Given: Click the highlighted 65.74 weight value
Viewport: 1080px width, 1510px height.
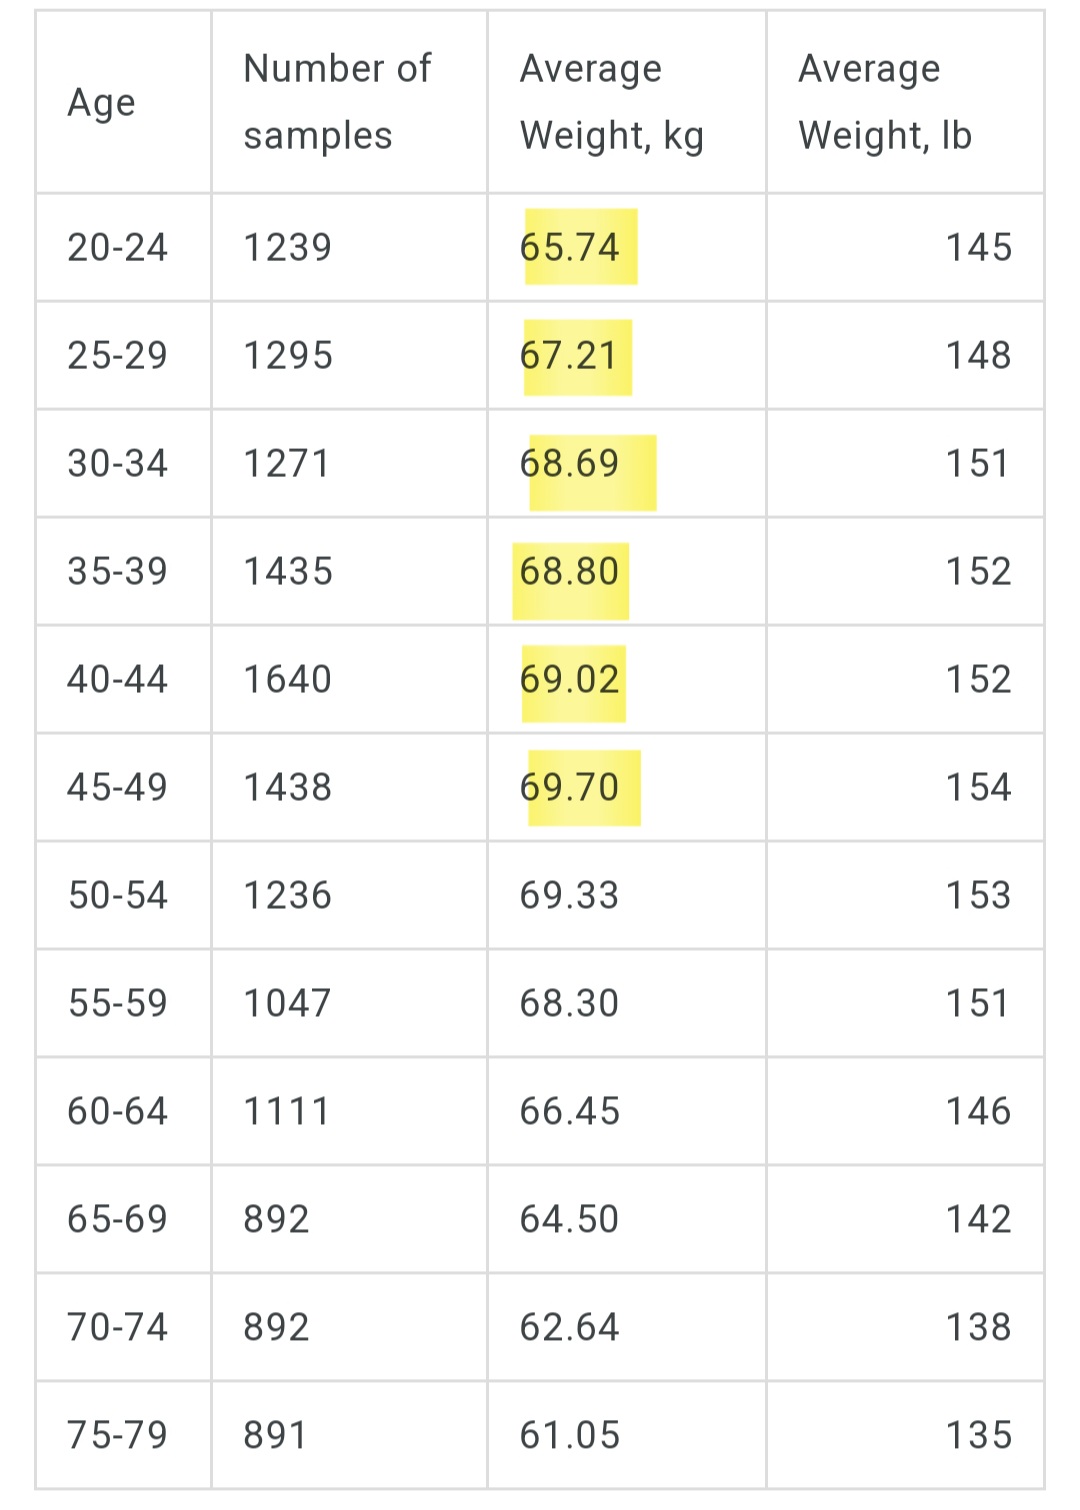Looking at the screenshot, I should tap(570, 247).
